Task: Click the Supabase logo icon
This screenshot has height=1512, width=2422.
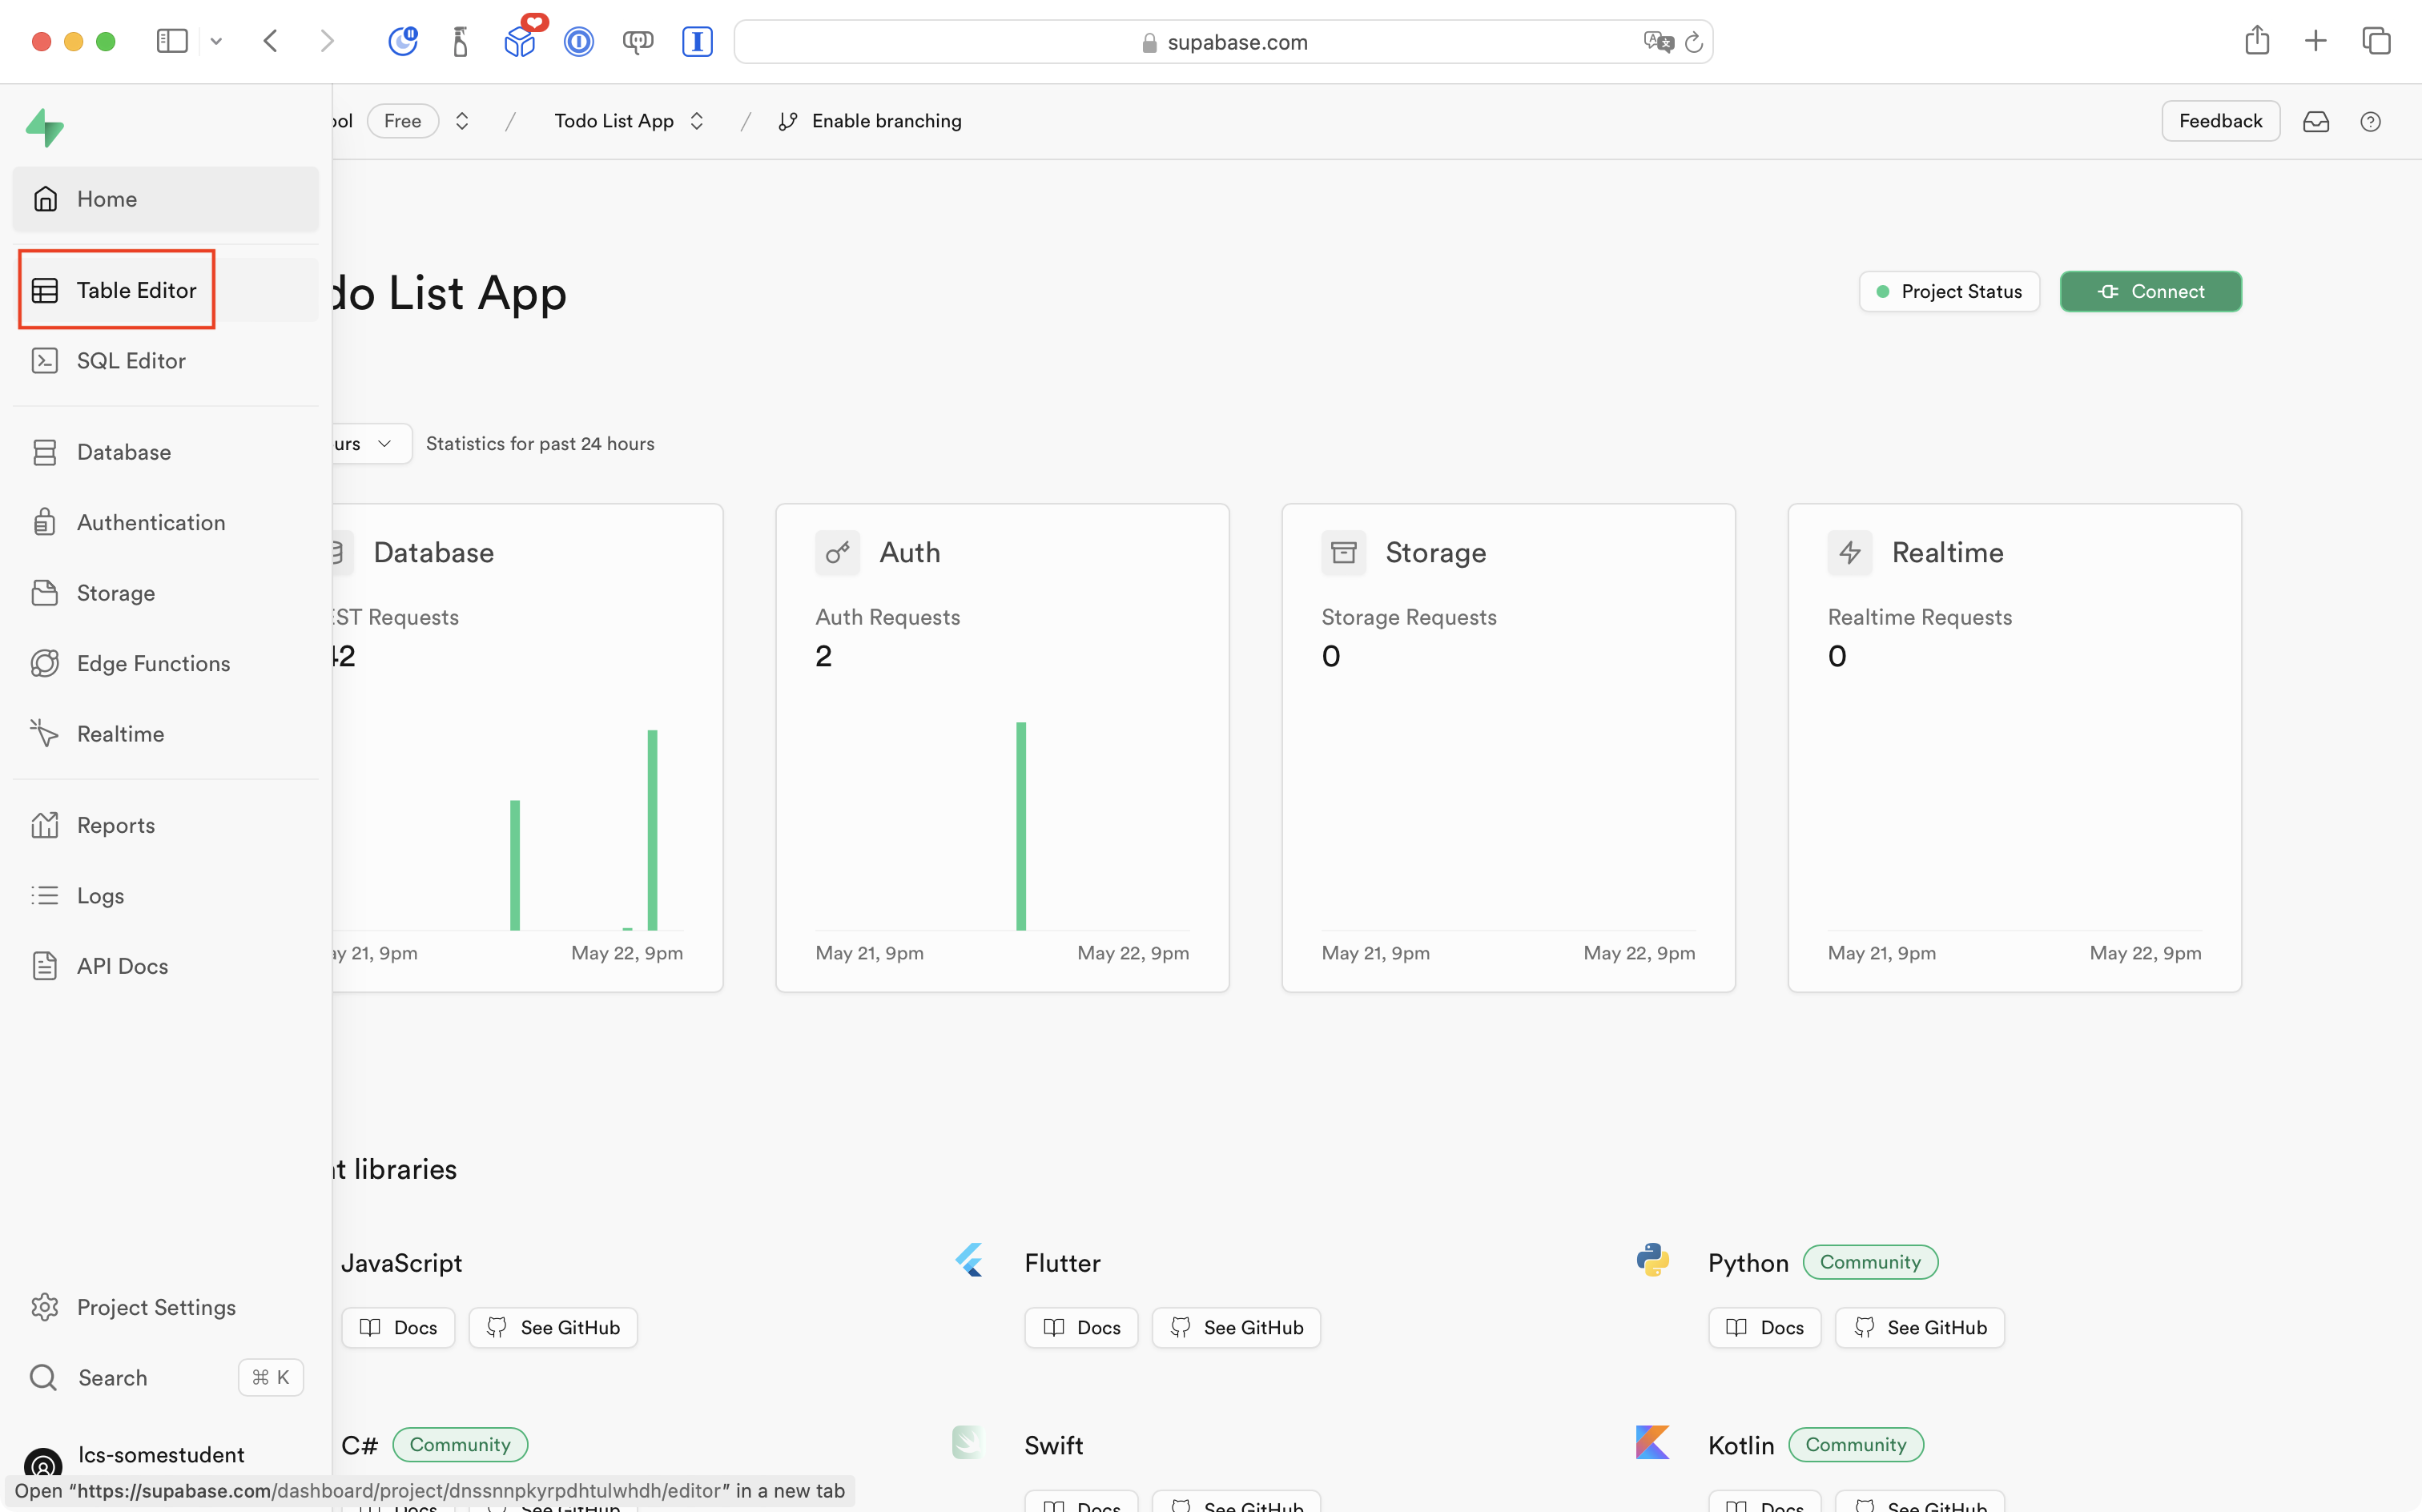Action: [45, 128]
